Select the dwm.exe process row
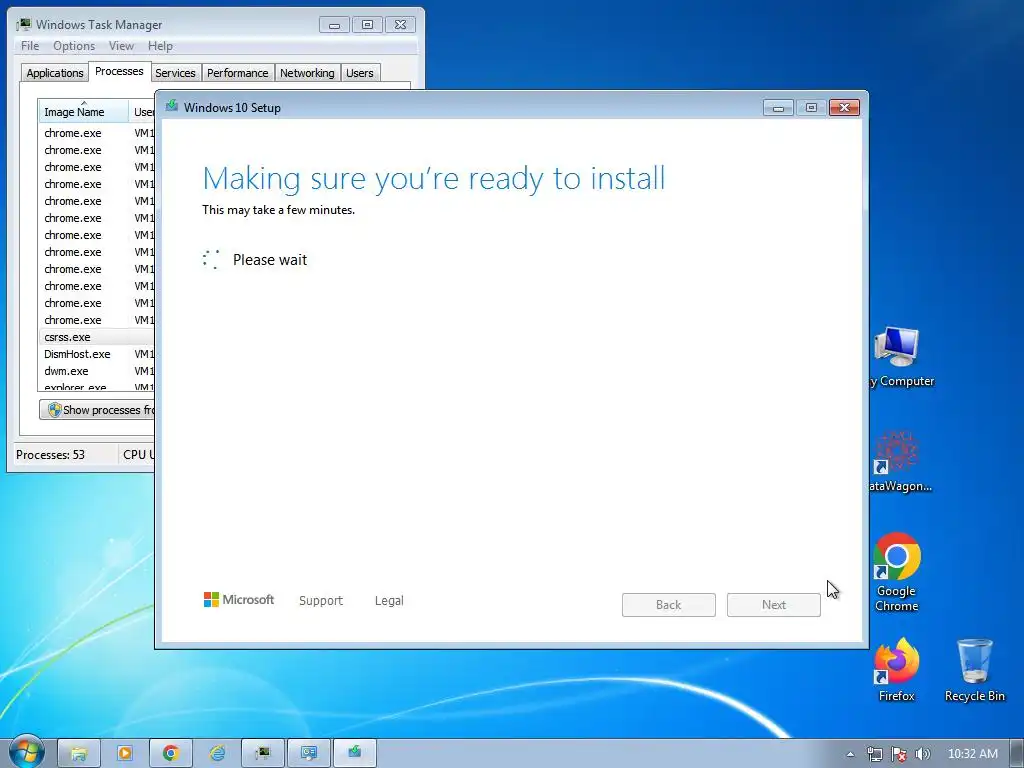 (97, 371)
